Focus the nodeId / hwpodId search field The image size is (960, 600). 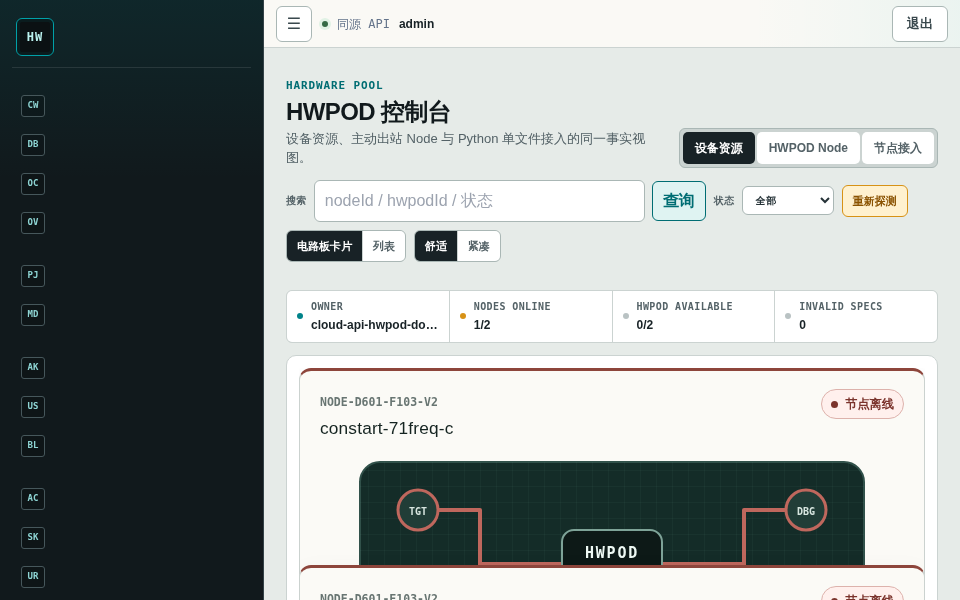pyautogui.click(x=479, y=201)
